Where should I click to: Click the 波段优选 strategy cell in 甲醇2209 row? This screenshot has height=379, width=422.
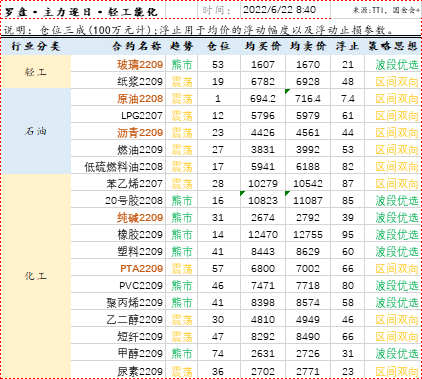click(x=393, y=353)
